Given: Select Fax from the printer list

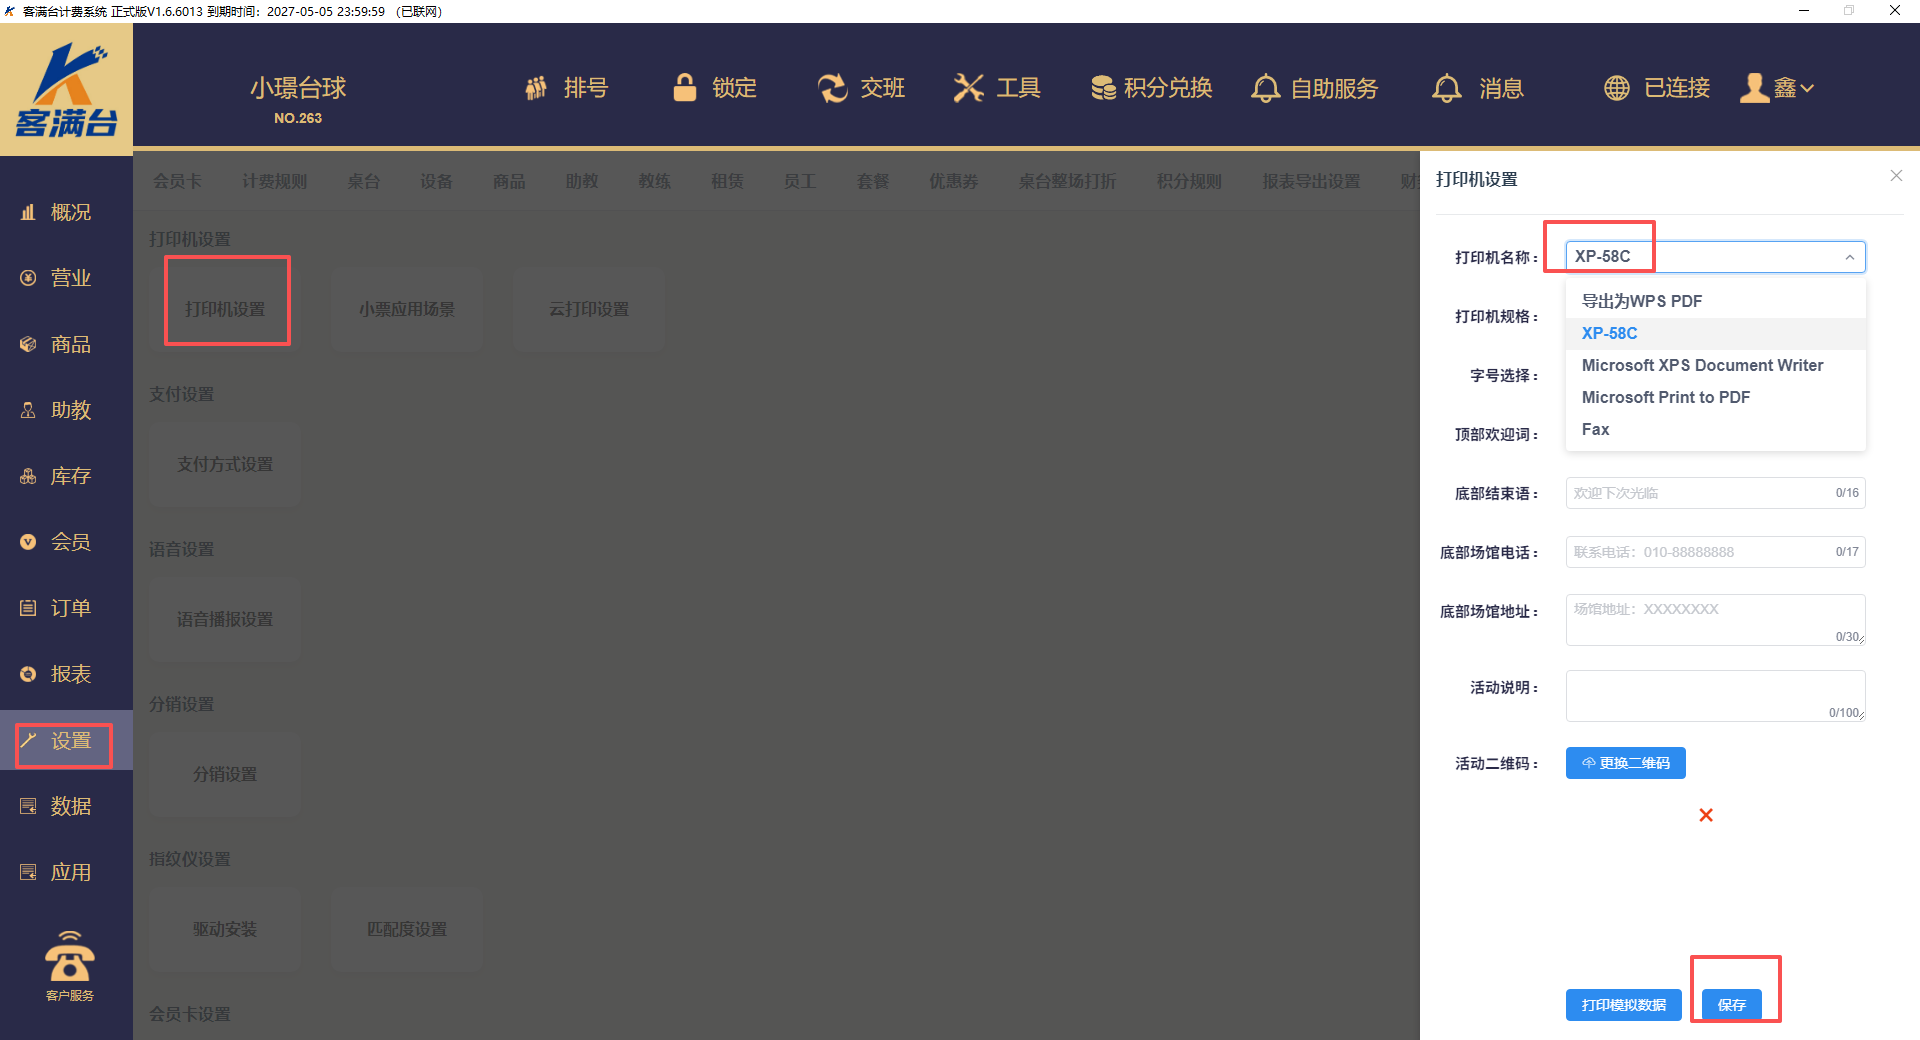Looking at the screenshot, I should tap(1595, 429).
